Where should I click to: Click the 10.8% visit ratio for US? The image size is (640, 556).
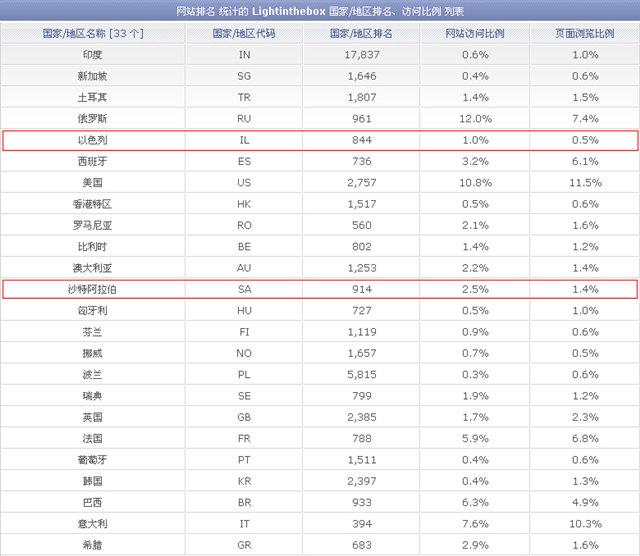click(x=476, y=182)
